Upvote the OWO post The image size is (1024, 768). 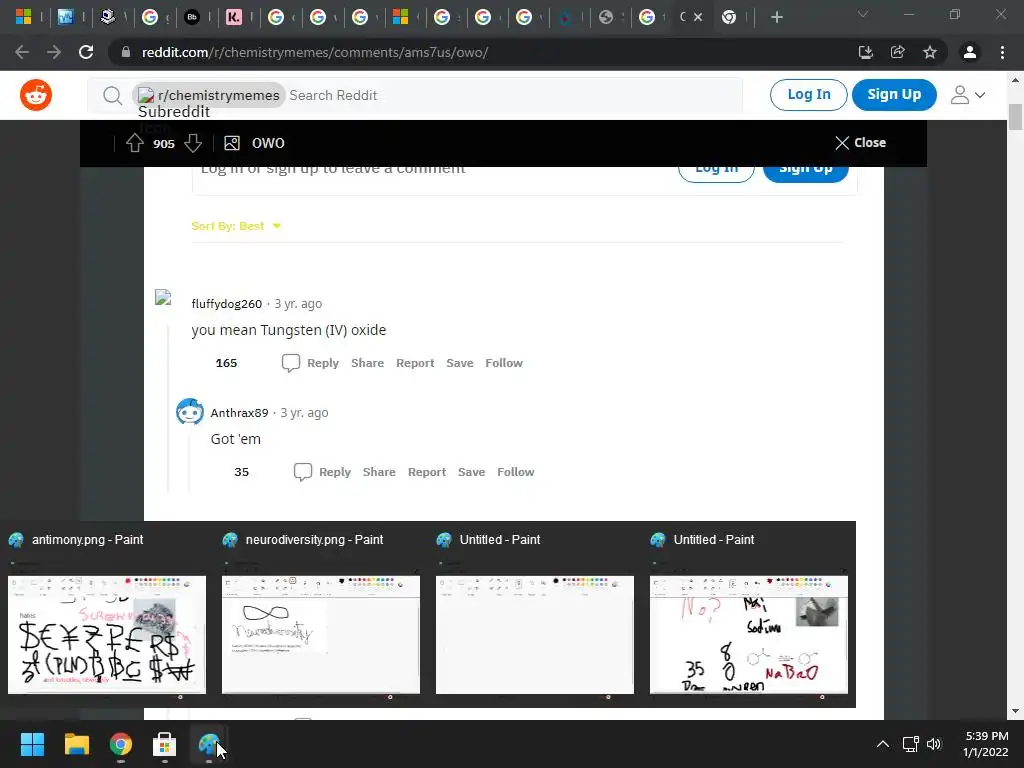[x=135, y=143]
